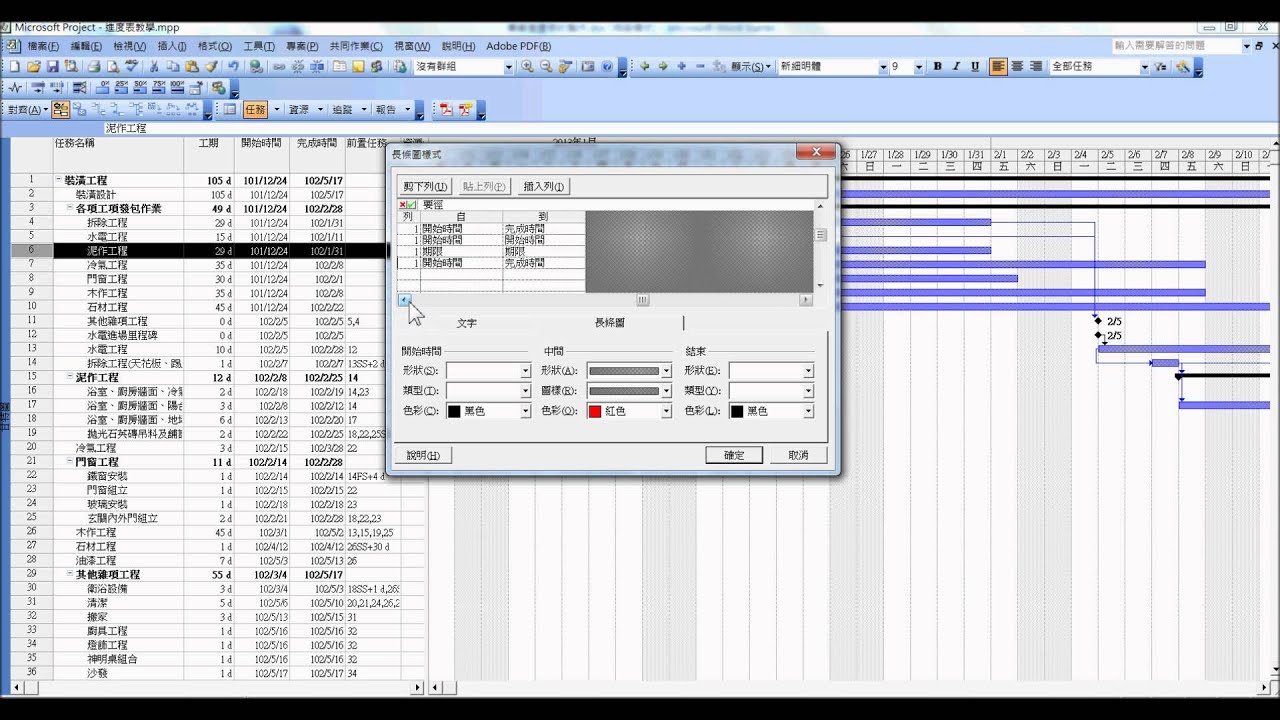
Task: Switch to the 長條圖 tab
Action: pos(610,323)
